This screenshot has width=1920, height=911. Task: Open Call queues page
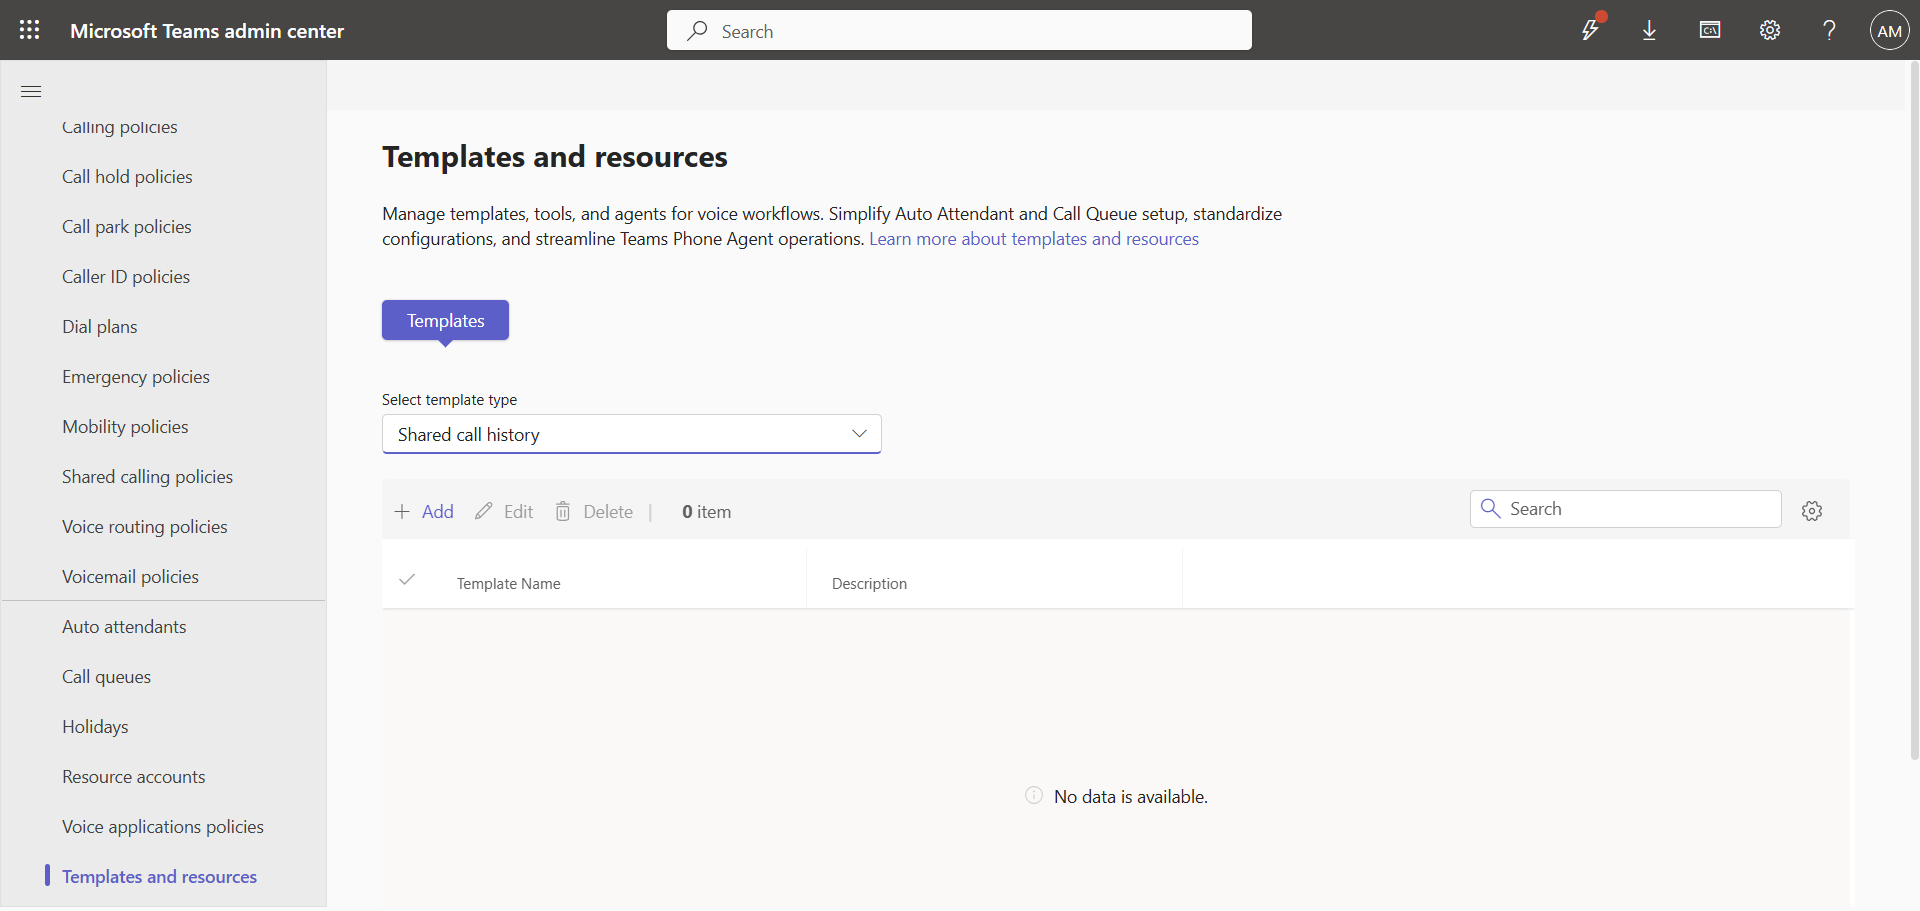coord(106,676)
